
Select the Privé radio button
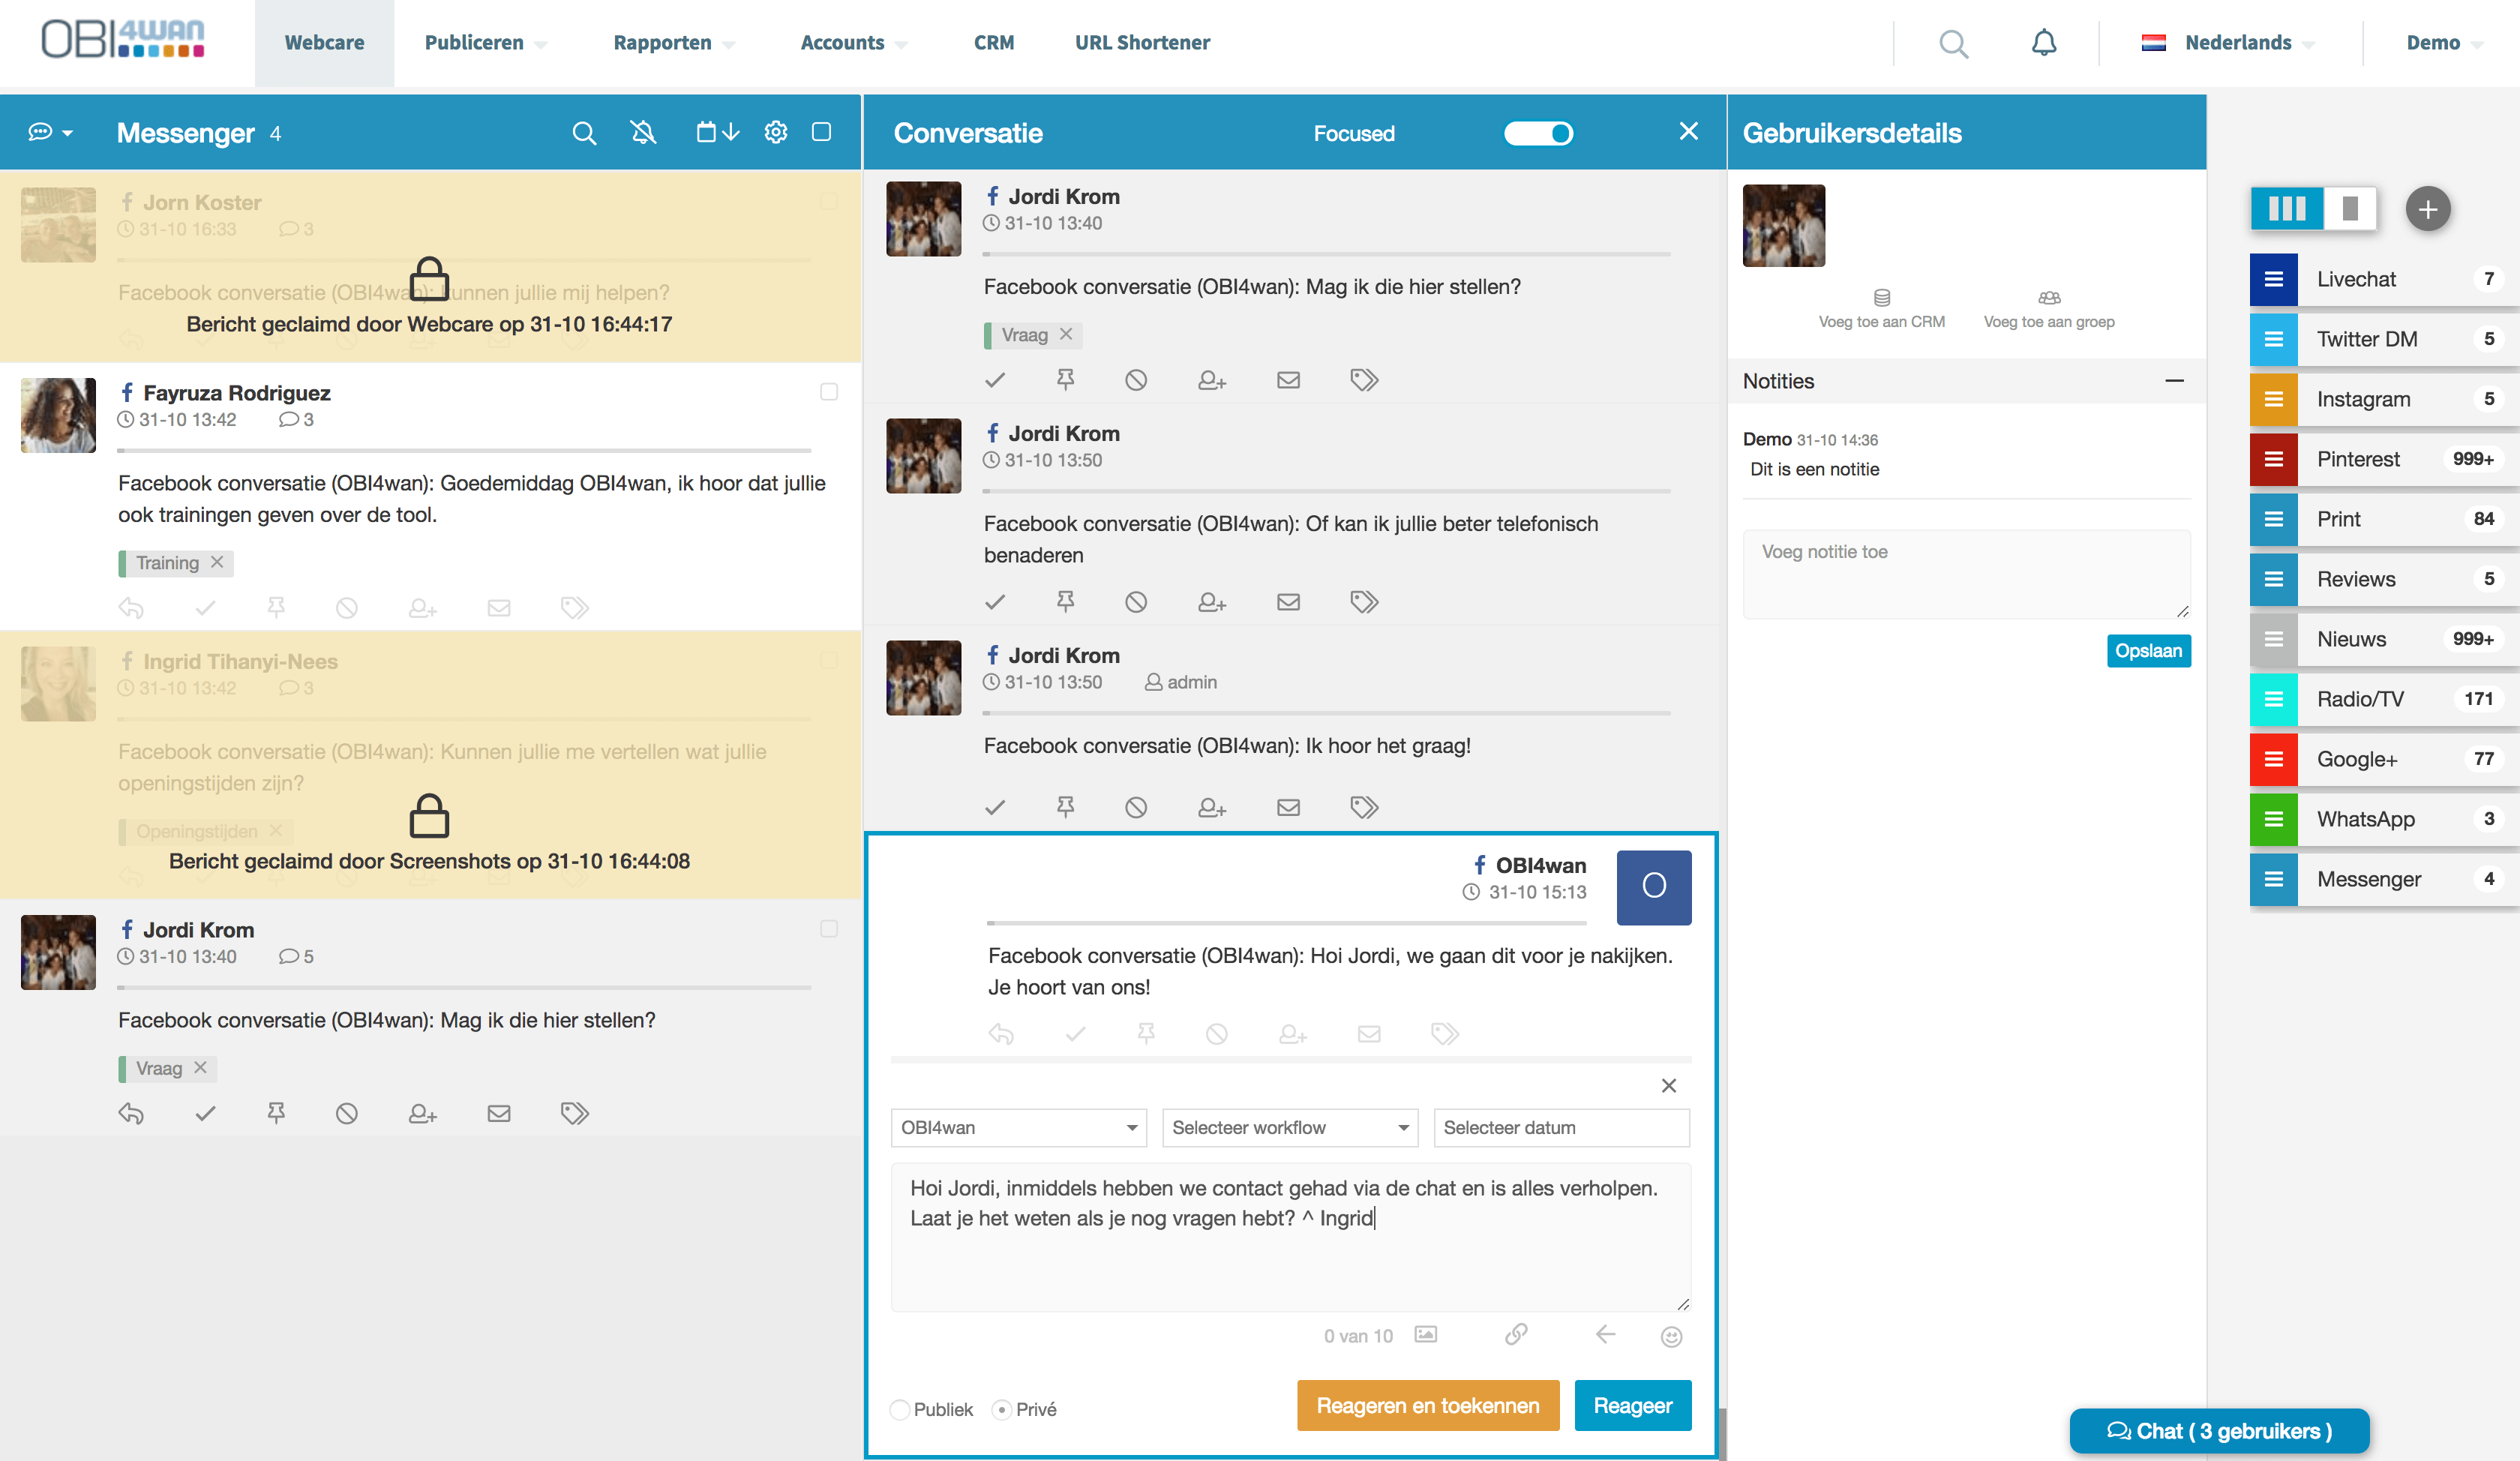[1002, 1409]
